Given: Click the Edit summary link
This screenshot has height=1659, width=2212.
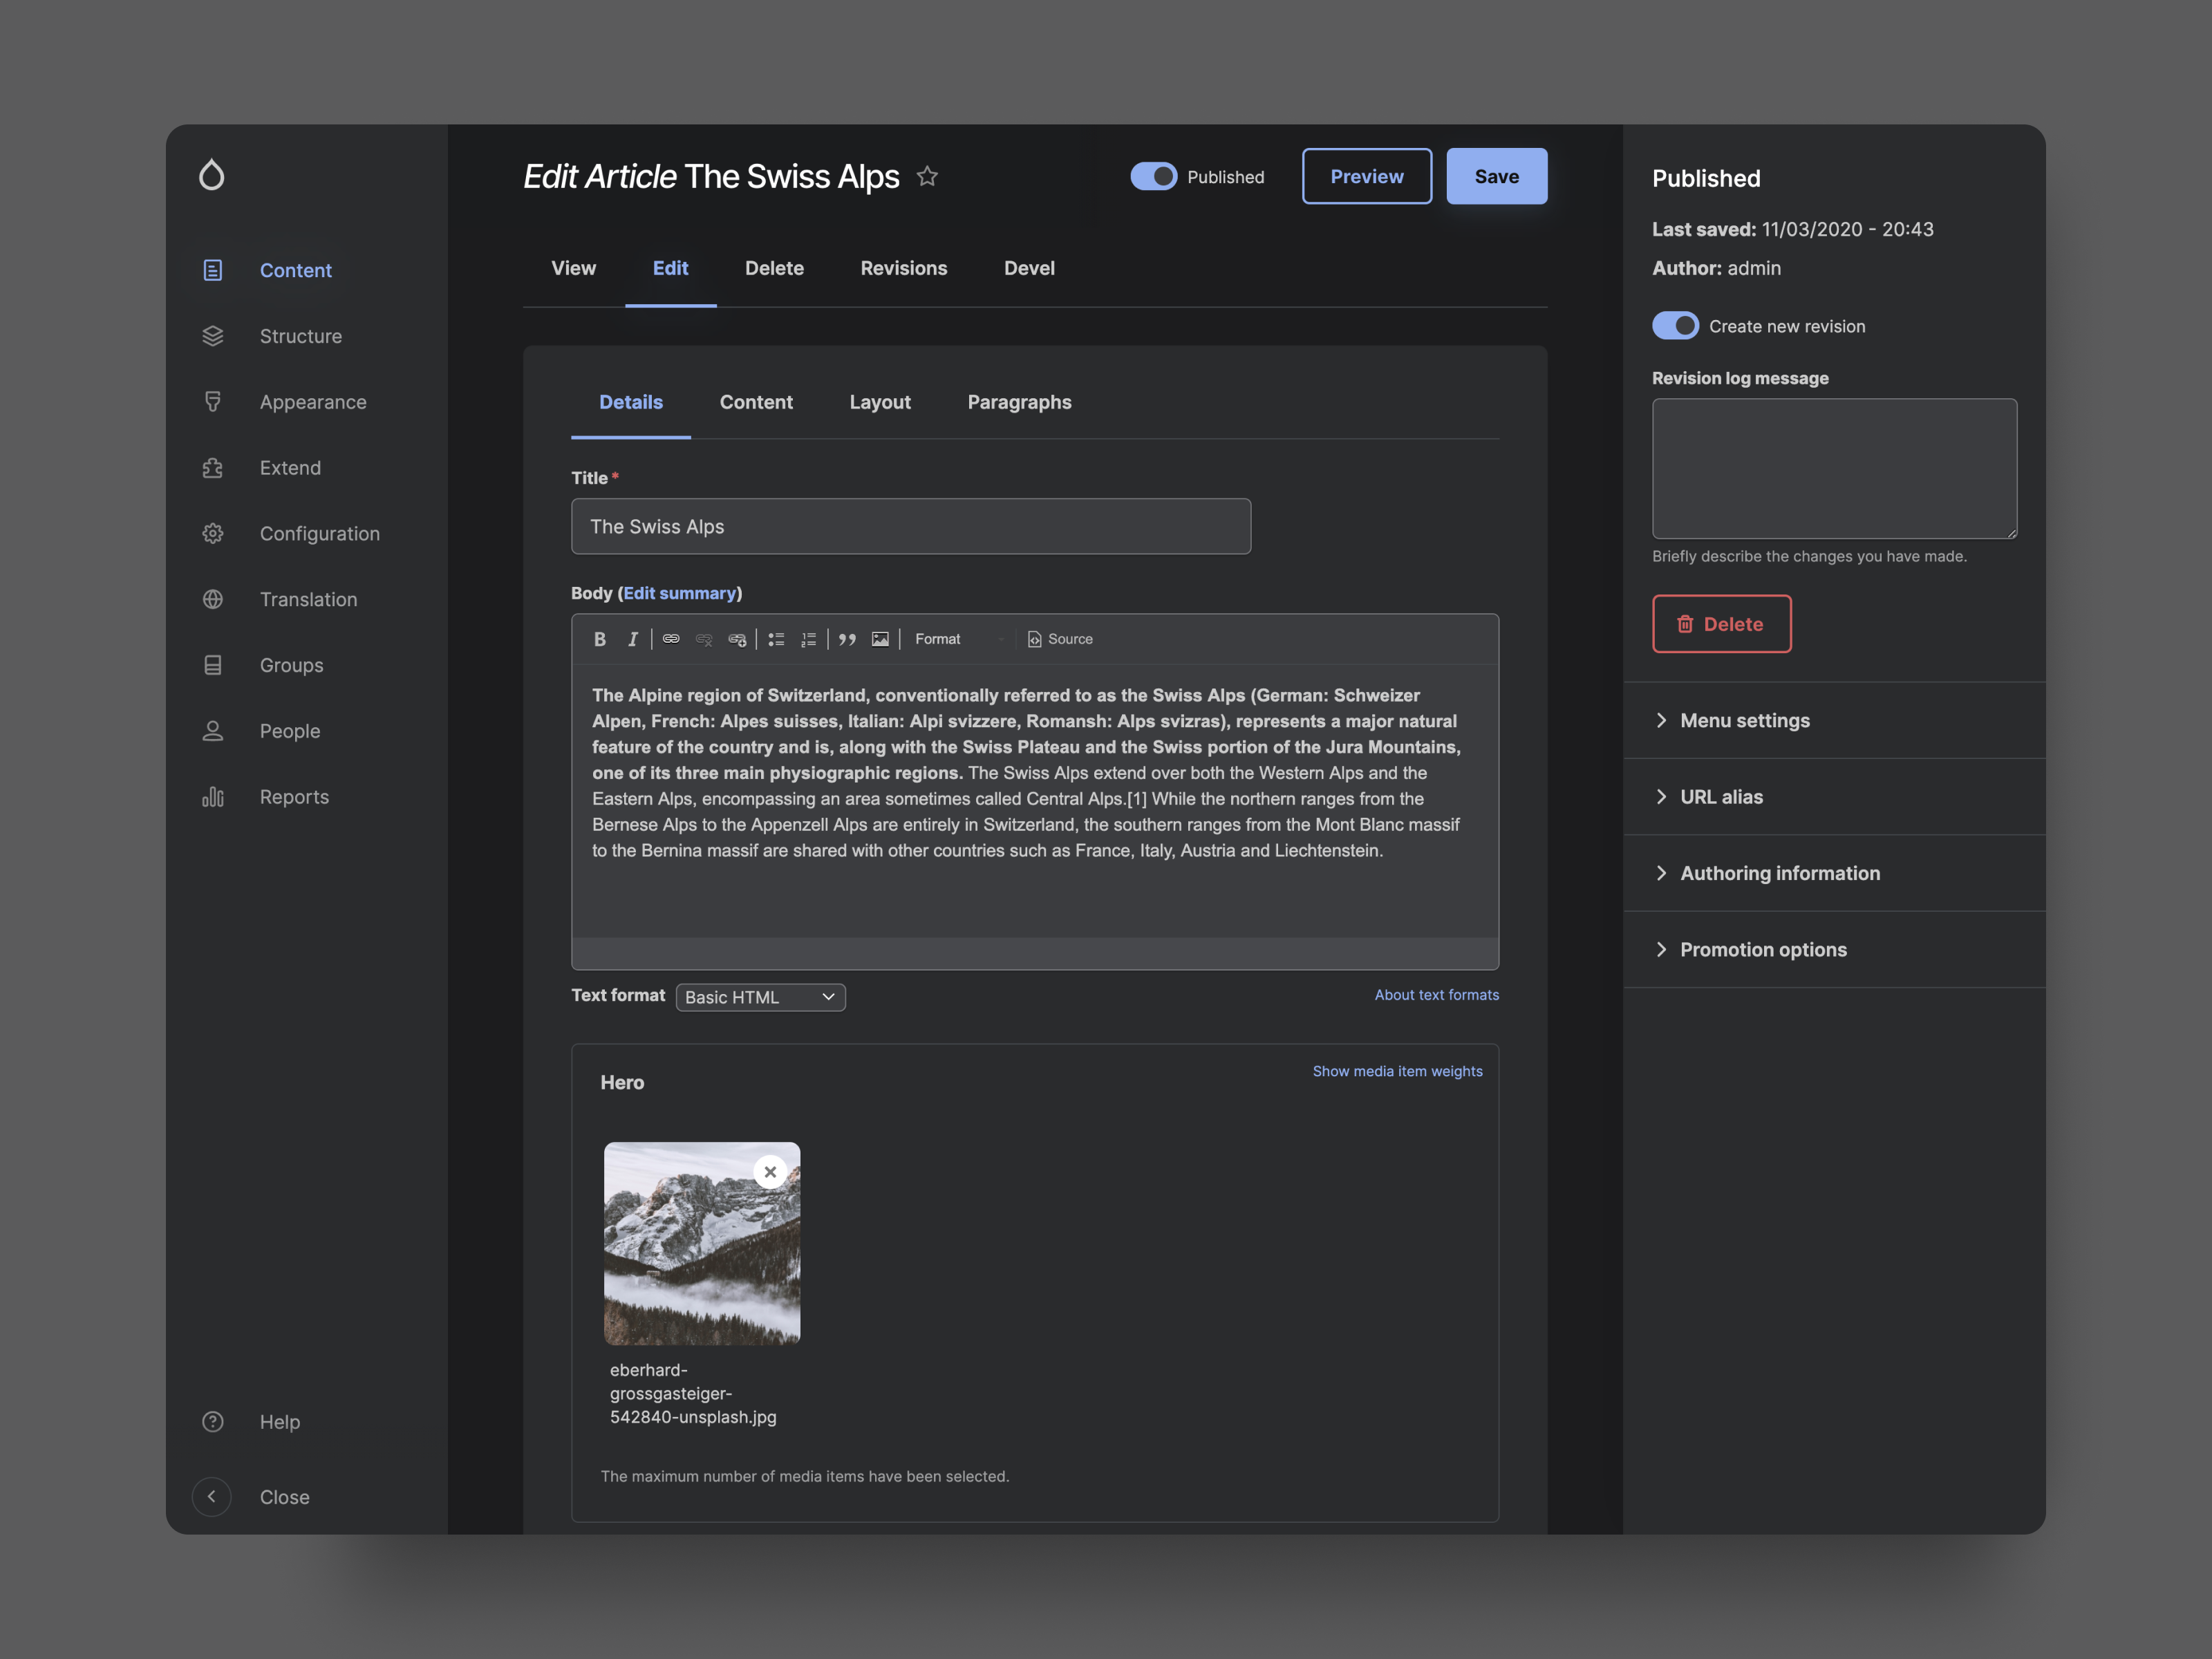Looking at the screenshot, I should click(679, 593).
